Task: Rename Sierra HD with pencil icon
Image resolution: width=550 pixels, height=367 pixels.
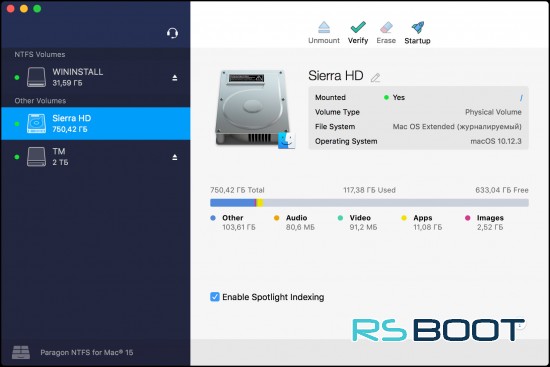Action: [x=375, y=78]
